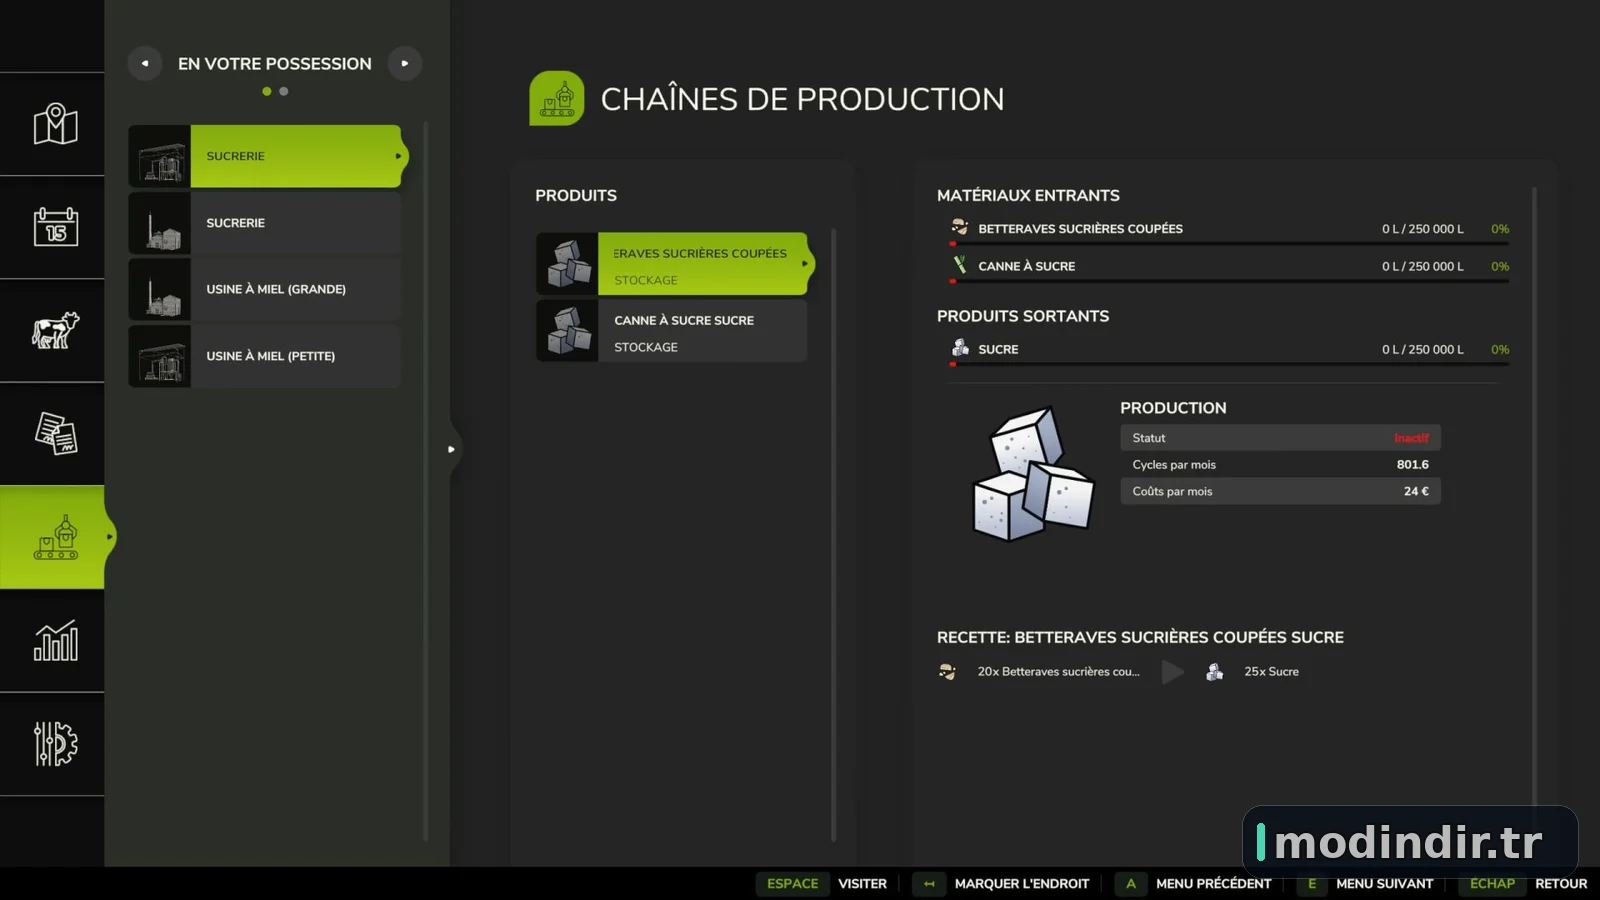
Task: Select the second Sucrerie entry
Action: (x=265, y=223)
